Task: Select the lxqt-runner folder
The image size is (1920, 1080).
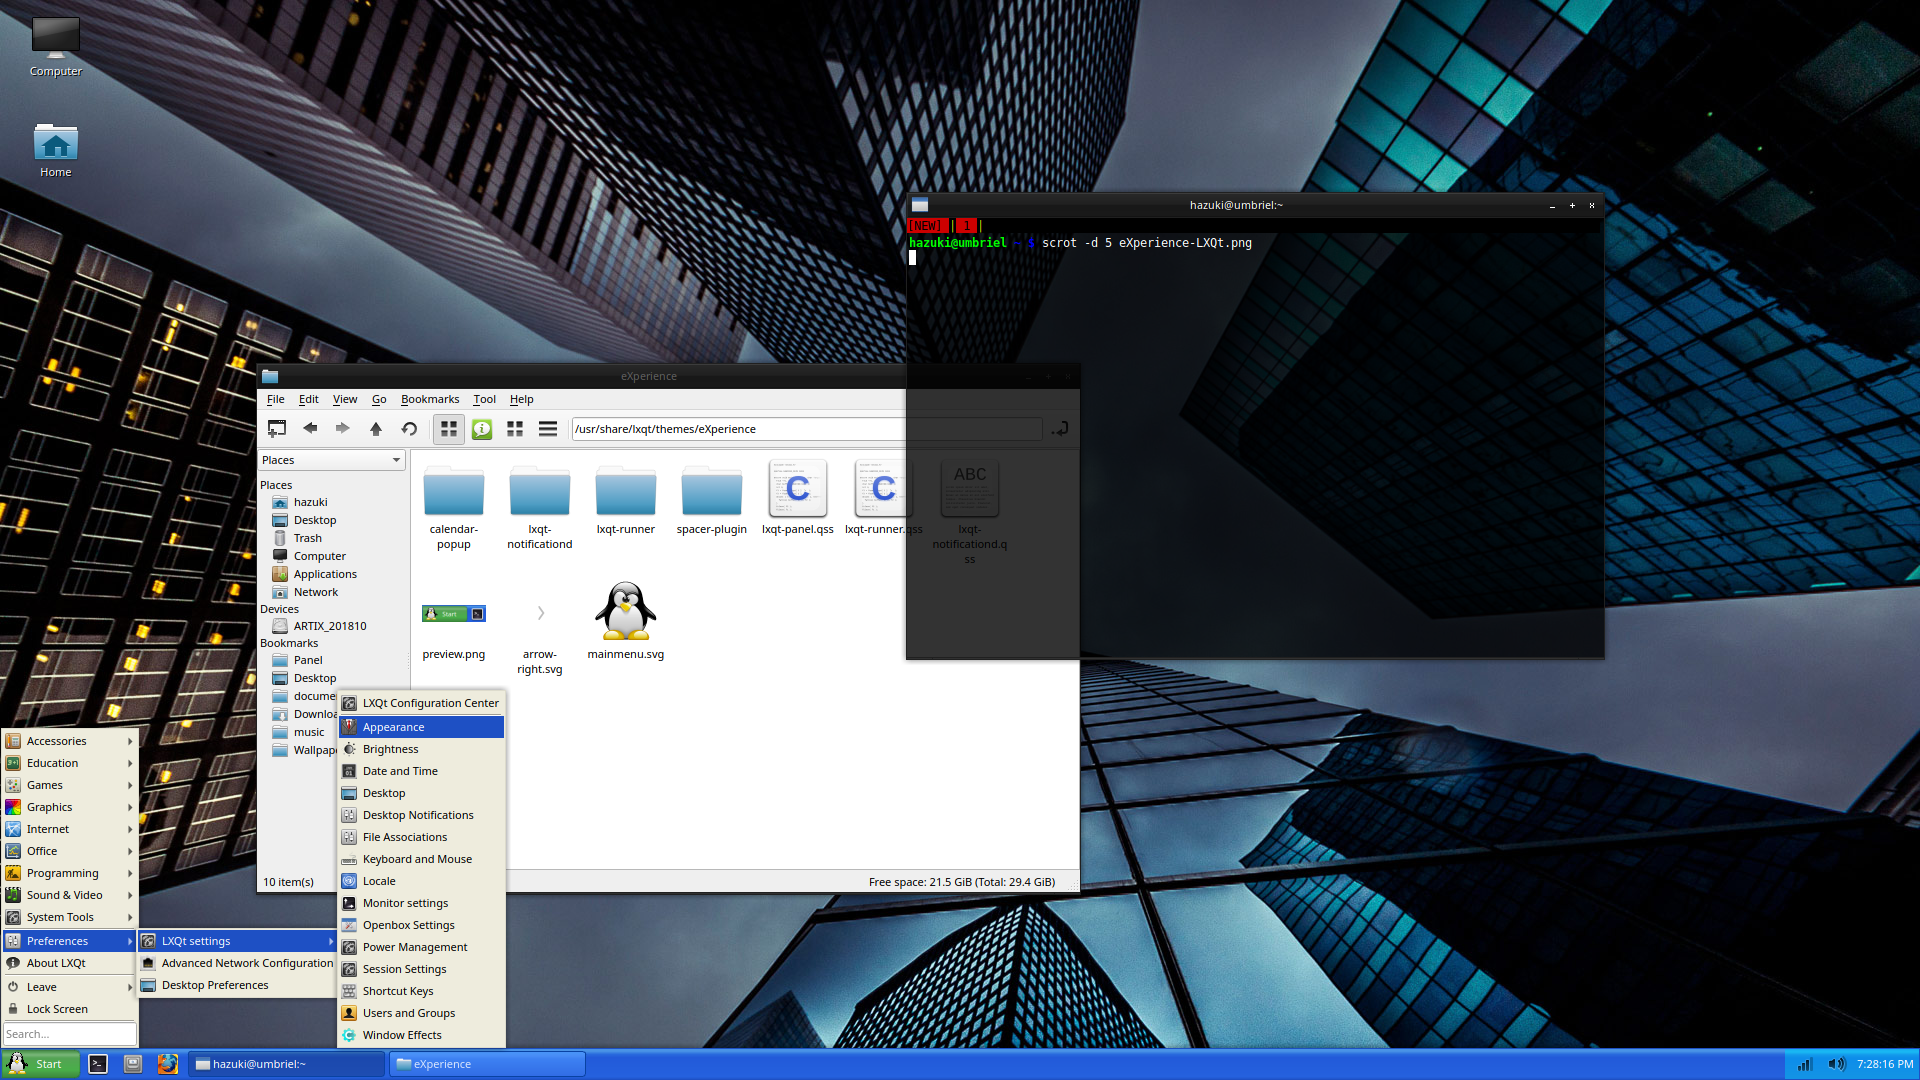Action: (626, 500)
